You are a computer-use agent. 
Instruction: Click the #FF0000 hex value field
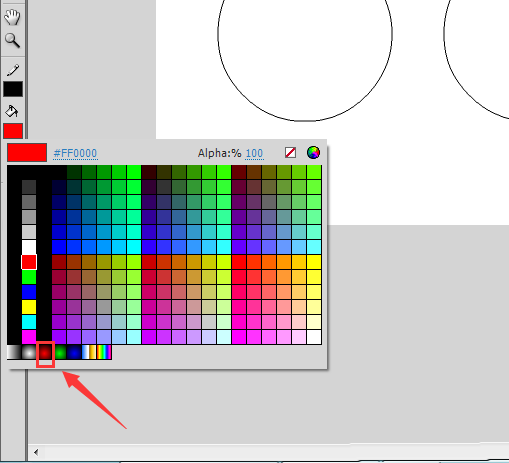tap(75, 153)
